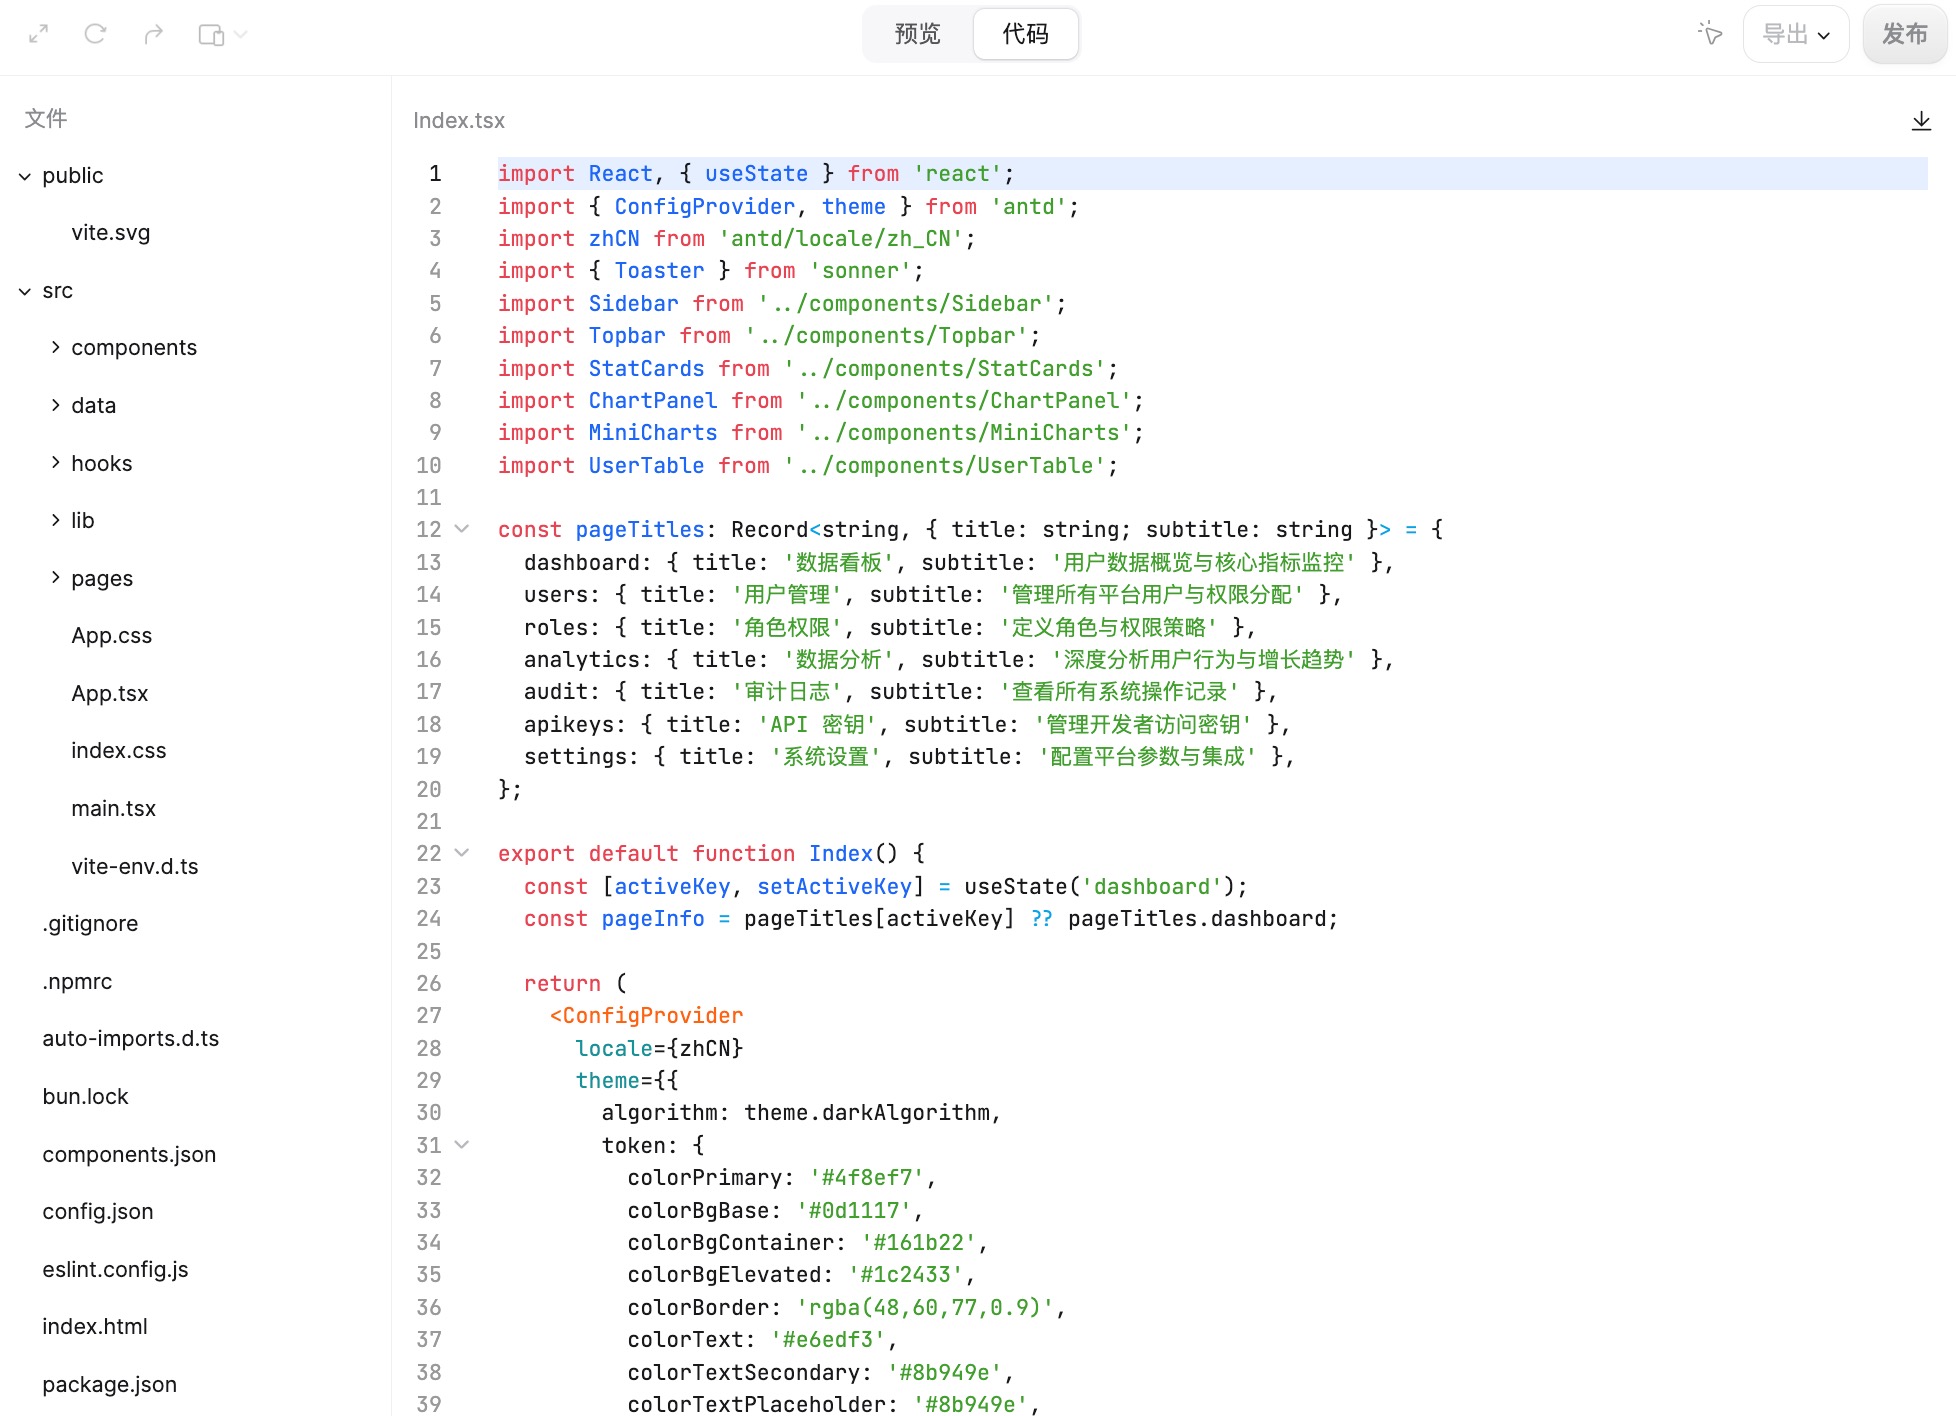Expand the pages folder

click(55, 577)
